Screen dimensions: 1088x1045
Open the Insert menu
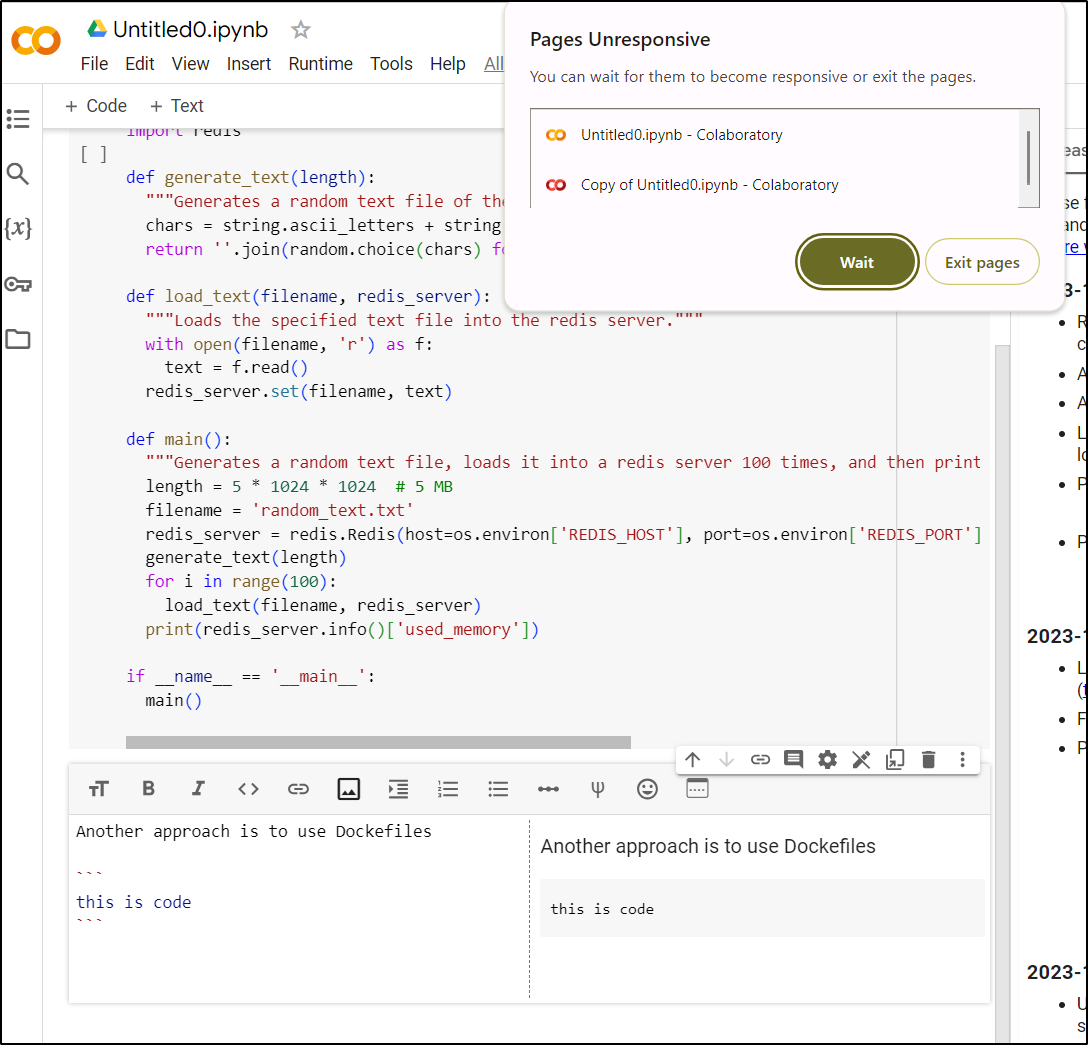coord(248,64)
